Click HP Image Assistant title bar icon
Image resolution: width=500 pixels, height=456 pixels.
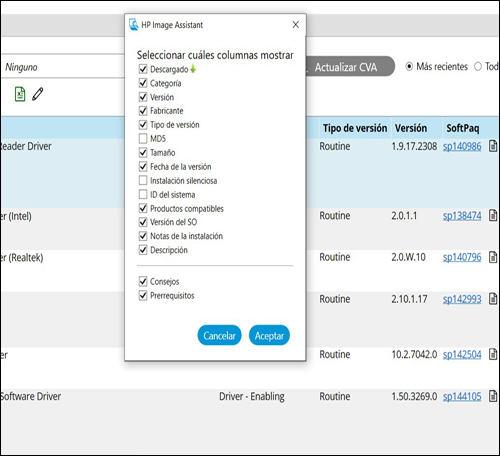pos(134,25)
